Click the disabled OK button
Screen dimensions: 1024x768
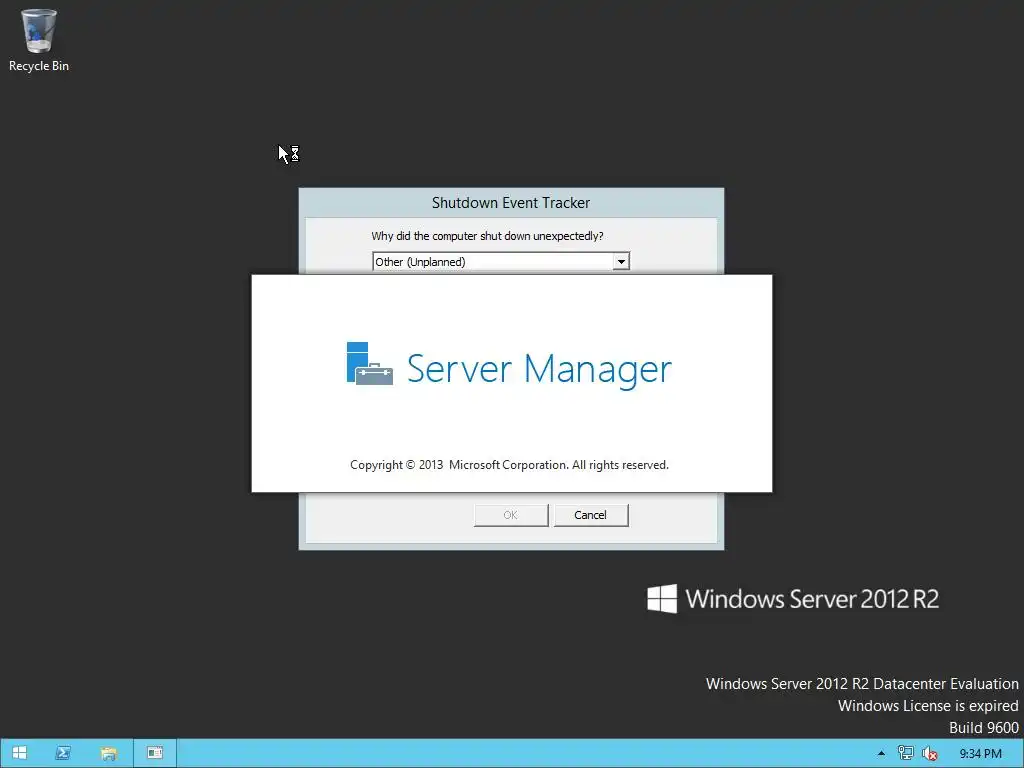point(511,515)
